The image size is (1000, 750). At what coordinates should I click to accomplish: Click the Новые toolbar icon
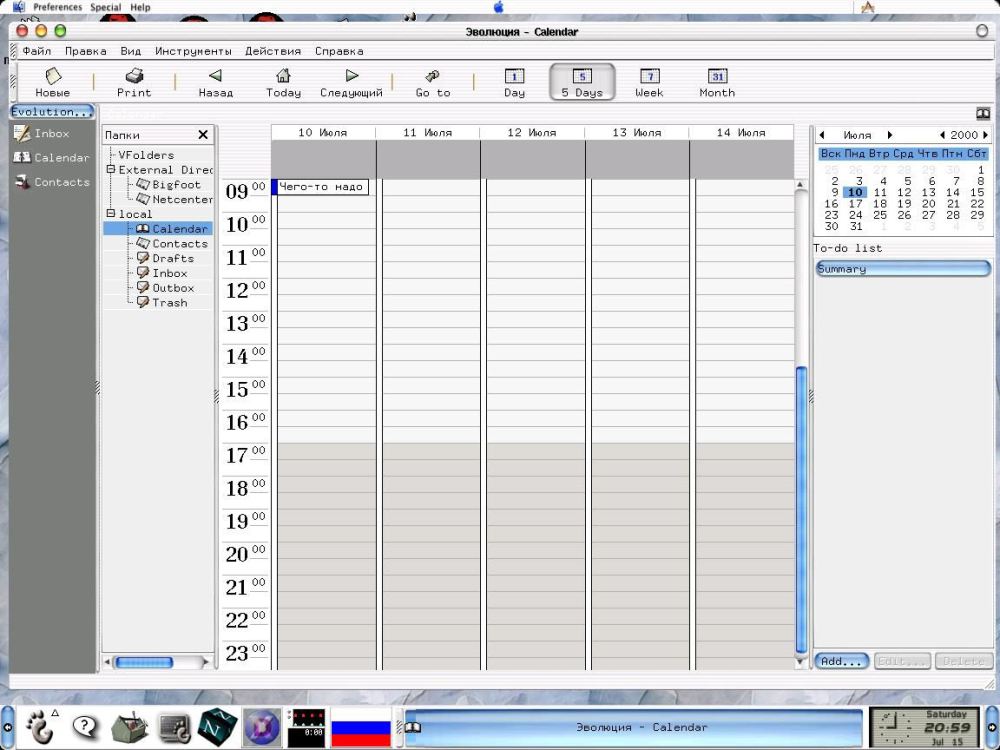click(53, 83)
